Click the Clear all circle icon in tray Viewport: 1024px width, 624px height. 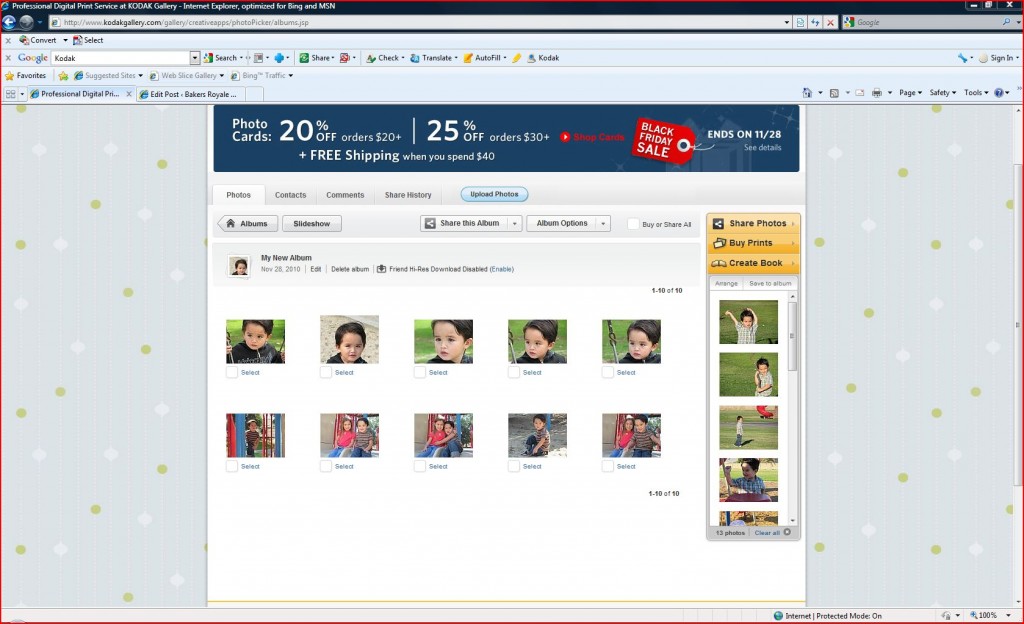pyautogui.click(x=787, y=532)
